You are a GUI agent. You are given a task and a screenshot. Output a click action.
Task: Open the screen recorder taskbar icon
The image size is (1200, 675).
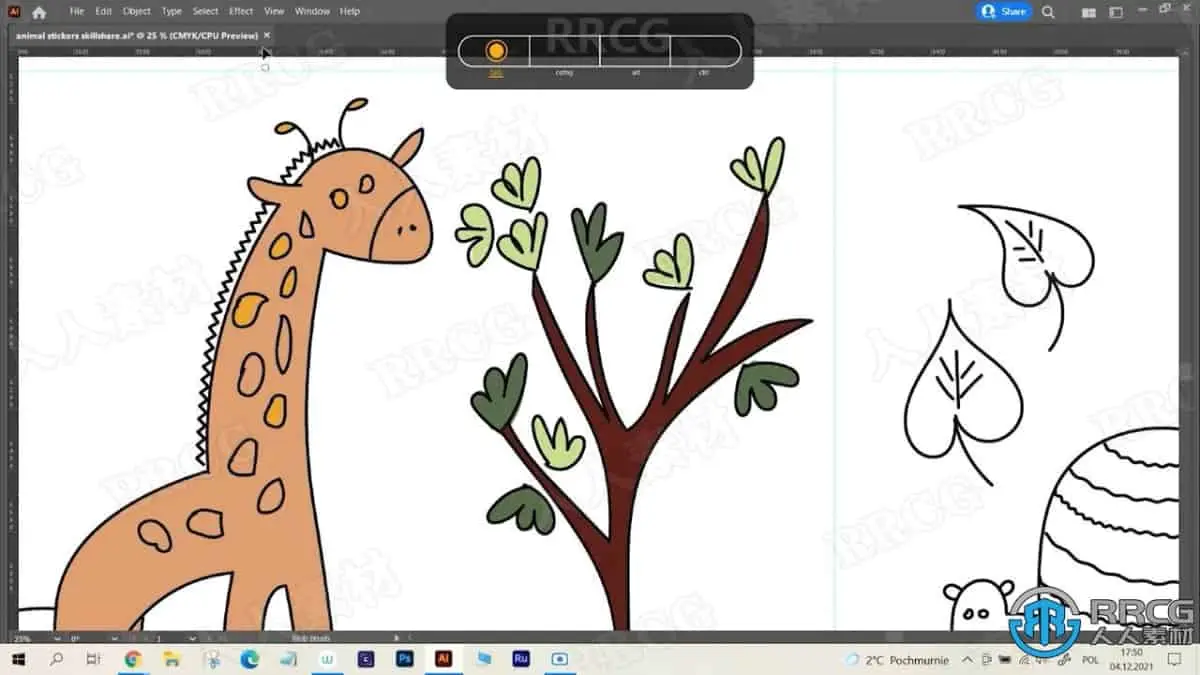click(559, 659)
